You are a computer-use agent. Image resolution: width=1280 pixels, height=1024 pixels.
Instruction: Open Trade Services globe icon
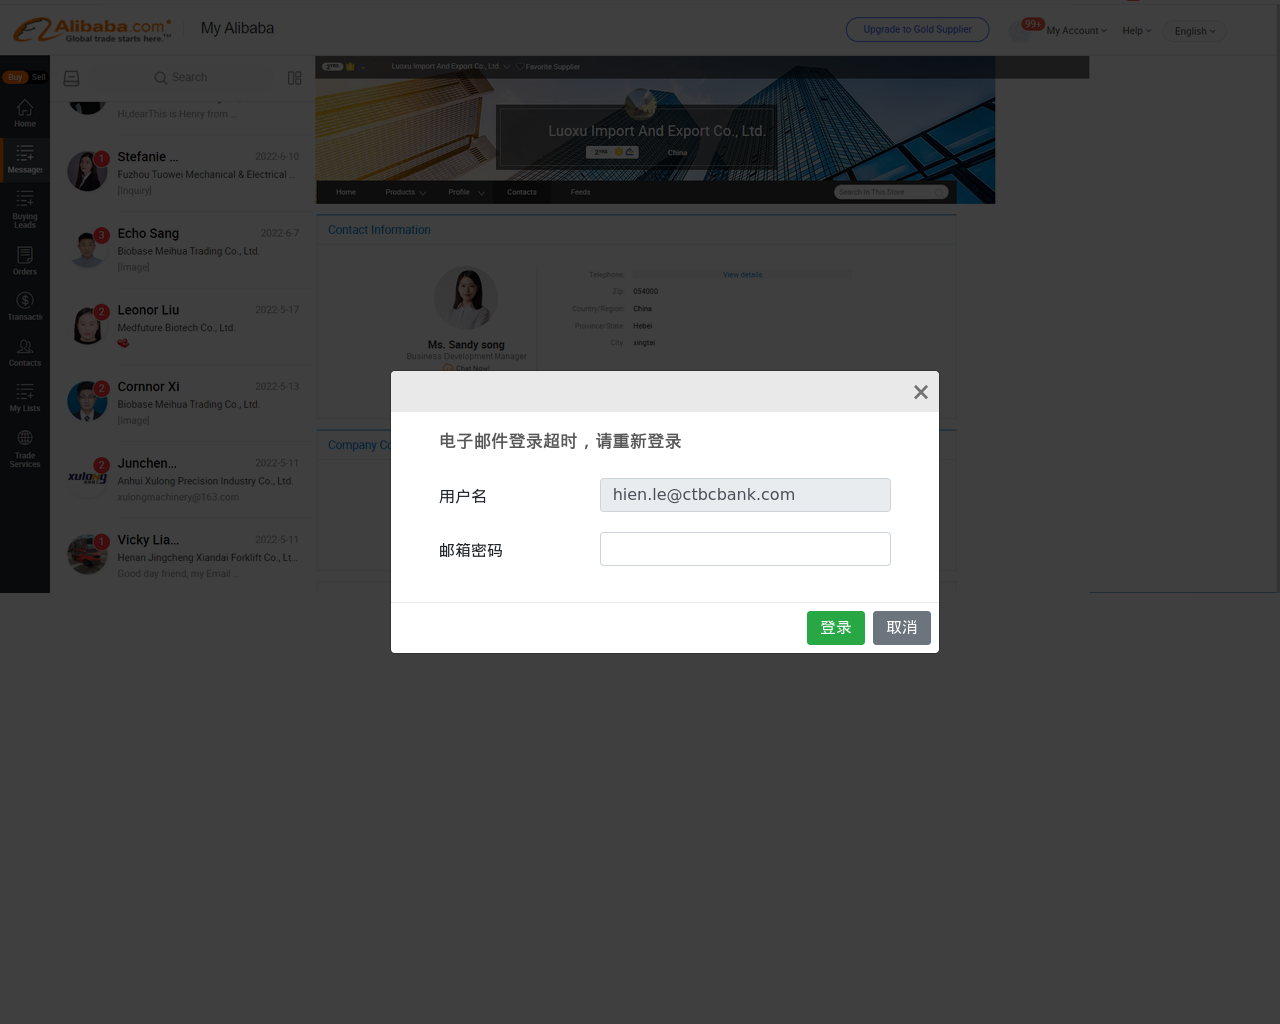(x=25, y=448)
